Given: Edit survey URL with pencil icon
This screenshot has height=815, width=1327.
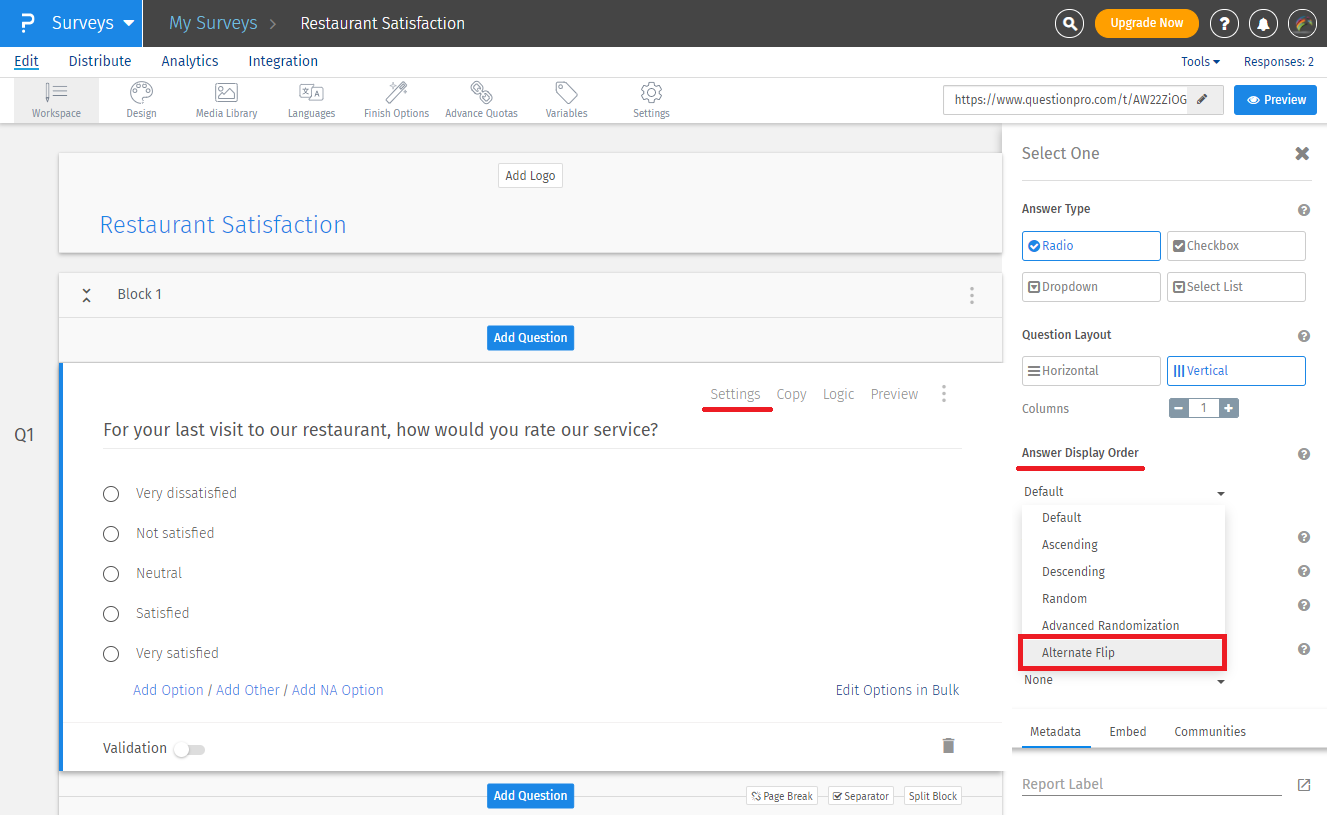Looking at the screenshot, I should [x=1202, y=100].
